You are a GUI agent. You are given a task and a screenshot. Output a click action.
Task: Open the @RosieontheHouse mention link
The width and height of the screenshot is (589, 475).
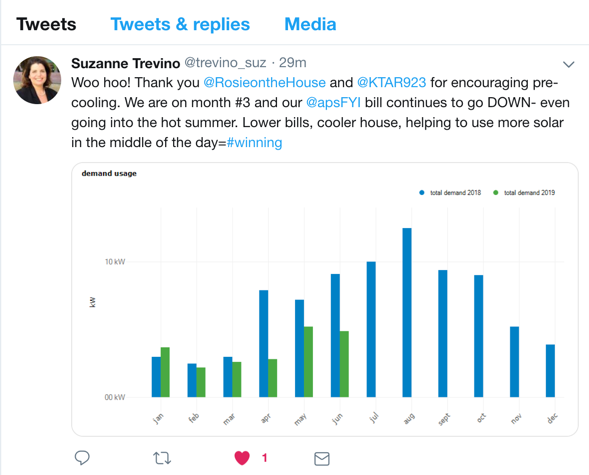coord(264,82)
